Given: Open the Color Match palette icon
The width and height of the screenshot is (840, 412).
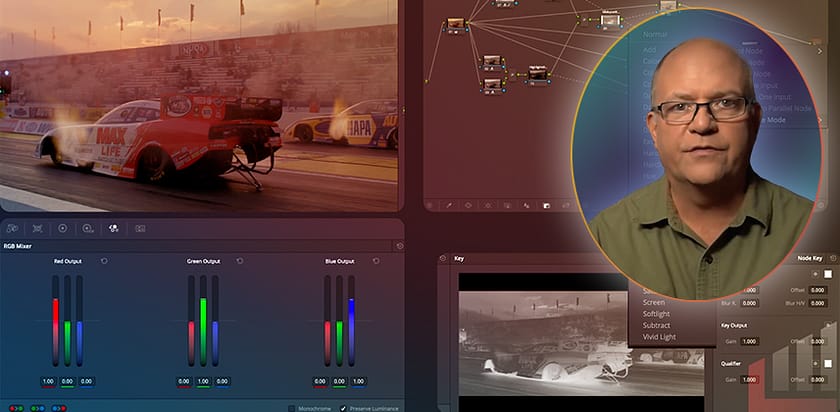Looking at the screenshot, I should (x=38, y=228).
